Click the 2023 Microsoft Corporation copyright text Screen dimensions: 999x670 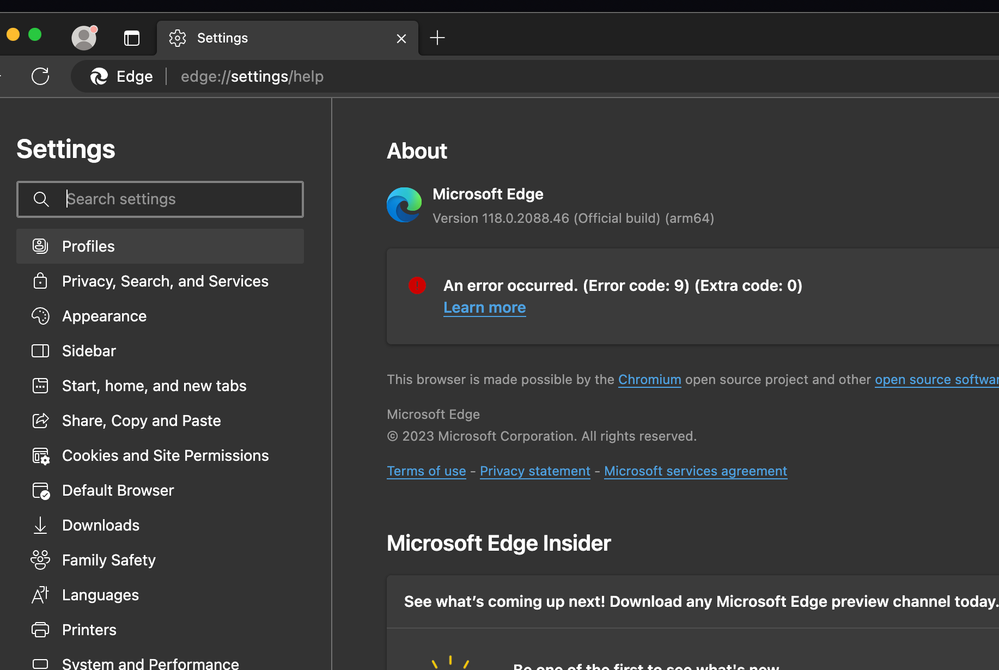coord(542,436)
